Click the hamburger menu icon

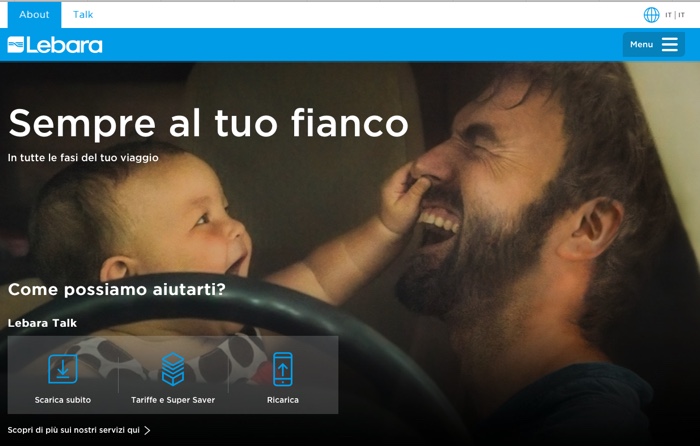670,44
